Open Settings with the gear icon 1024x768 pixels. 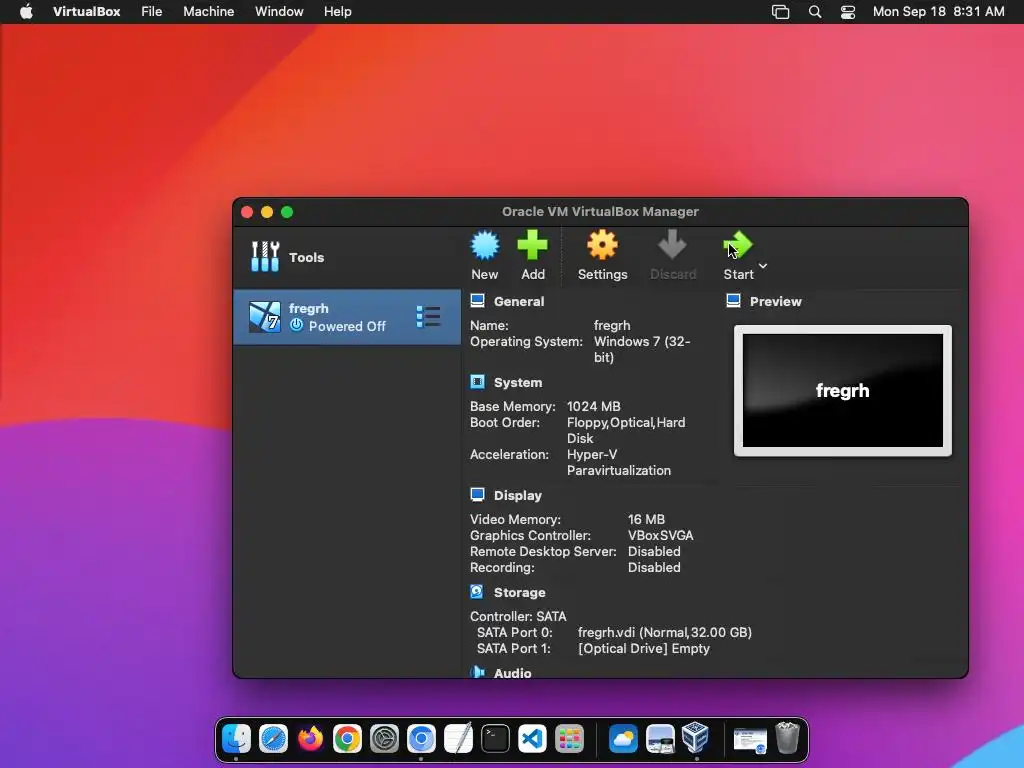coord(602,246)
